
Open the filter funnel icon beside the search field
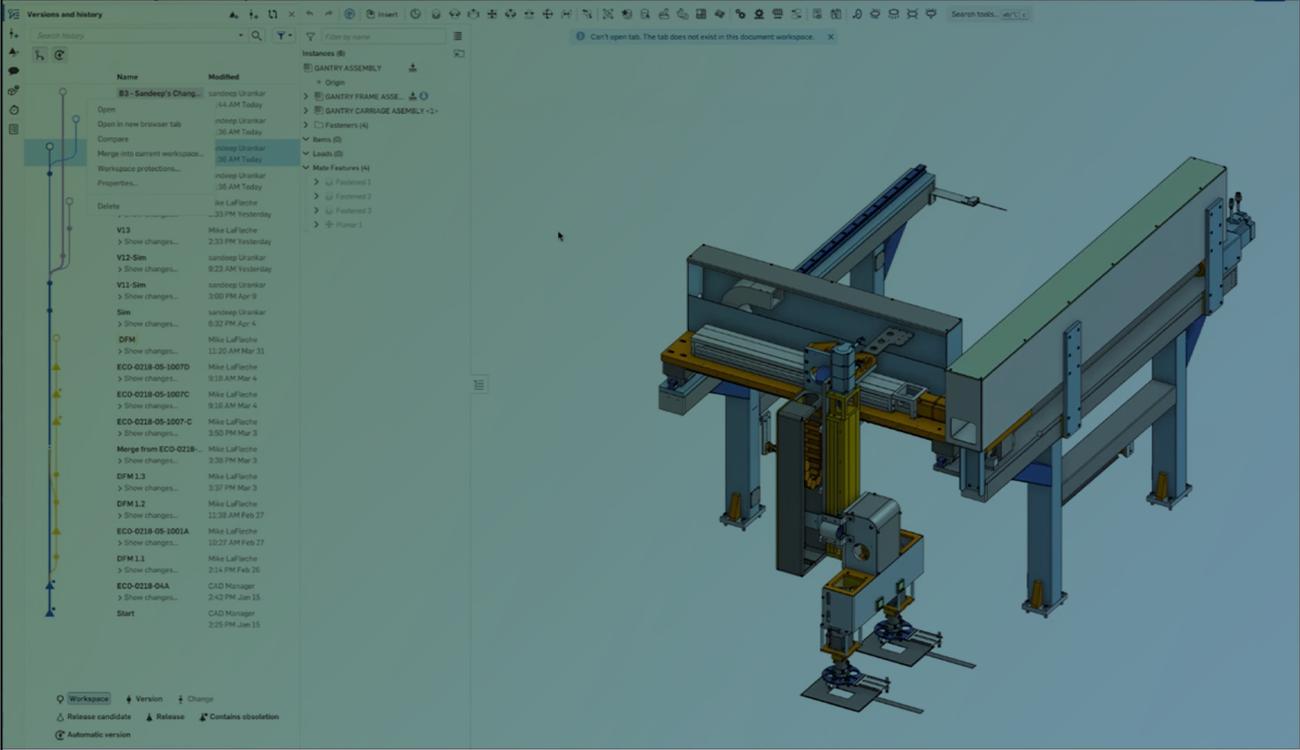click(281, 35)
